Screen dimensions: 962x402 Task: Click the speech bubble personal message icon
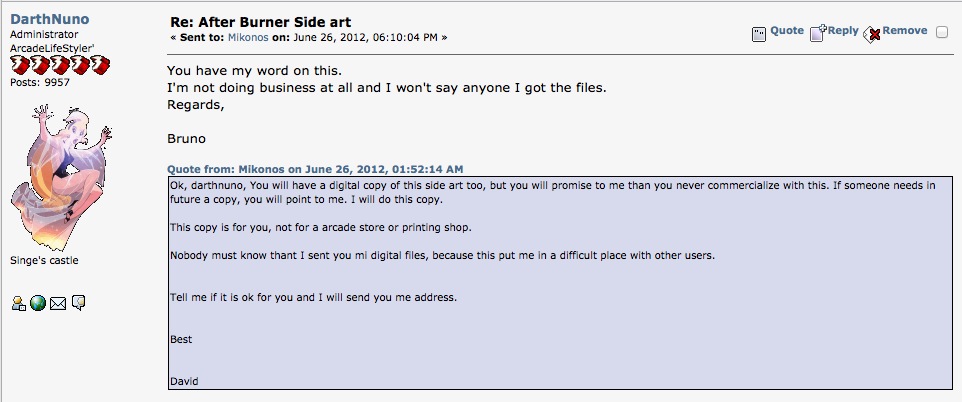tap(78, 303)
